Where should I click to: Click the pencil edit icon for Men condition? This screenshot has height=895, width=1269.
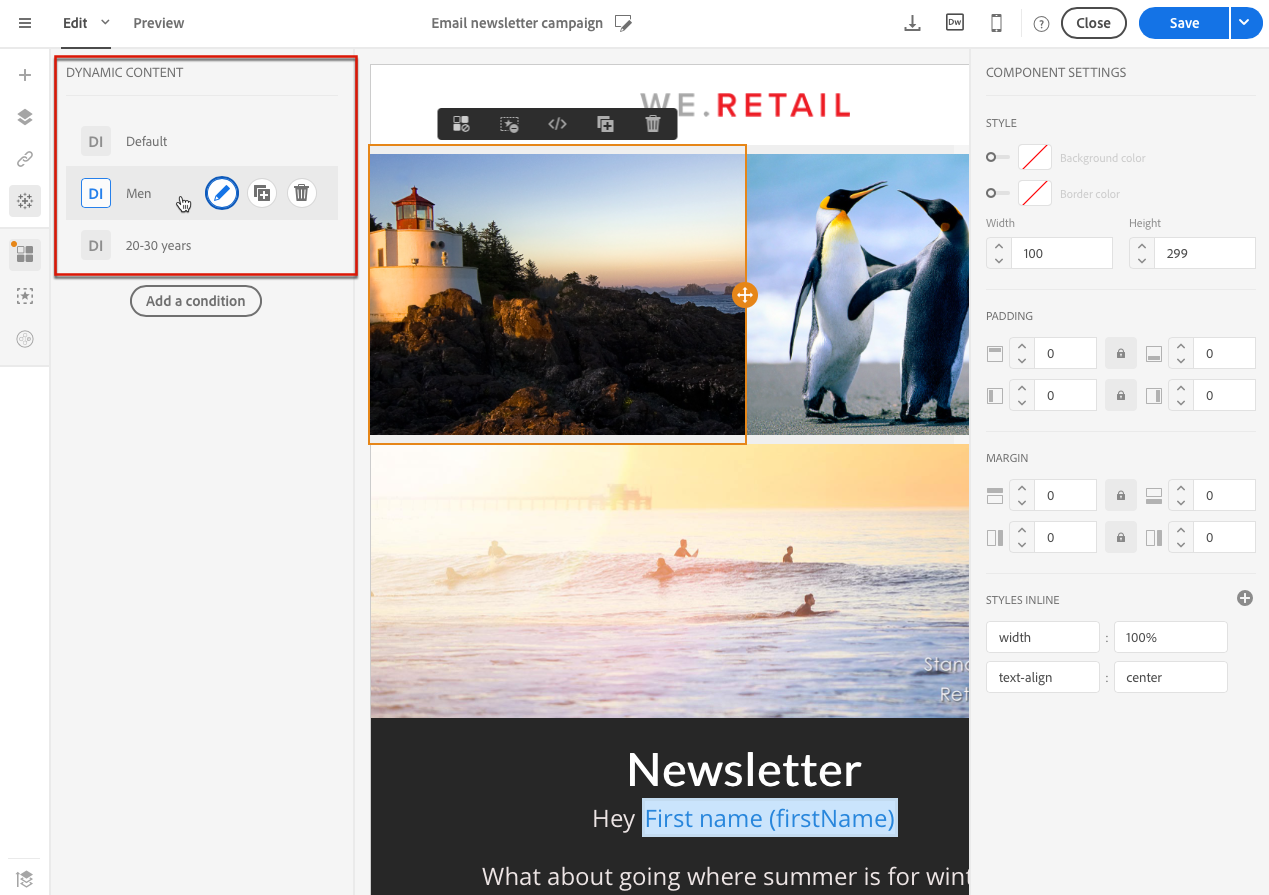tap(222, 193)
